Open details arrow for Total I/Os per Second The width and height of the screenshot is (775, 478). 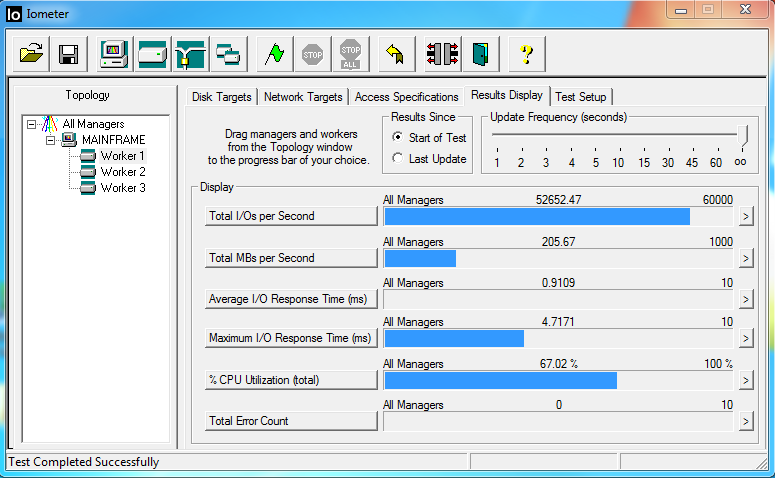(x=746, y=217)
